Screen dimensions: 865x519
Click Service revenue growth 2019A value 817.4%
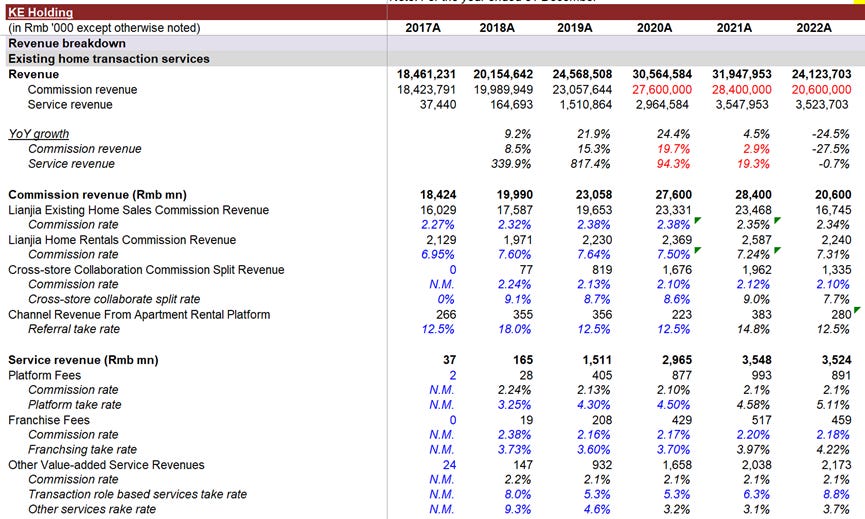[591, 163]
